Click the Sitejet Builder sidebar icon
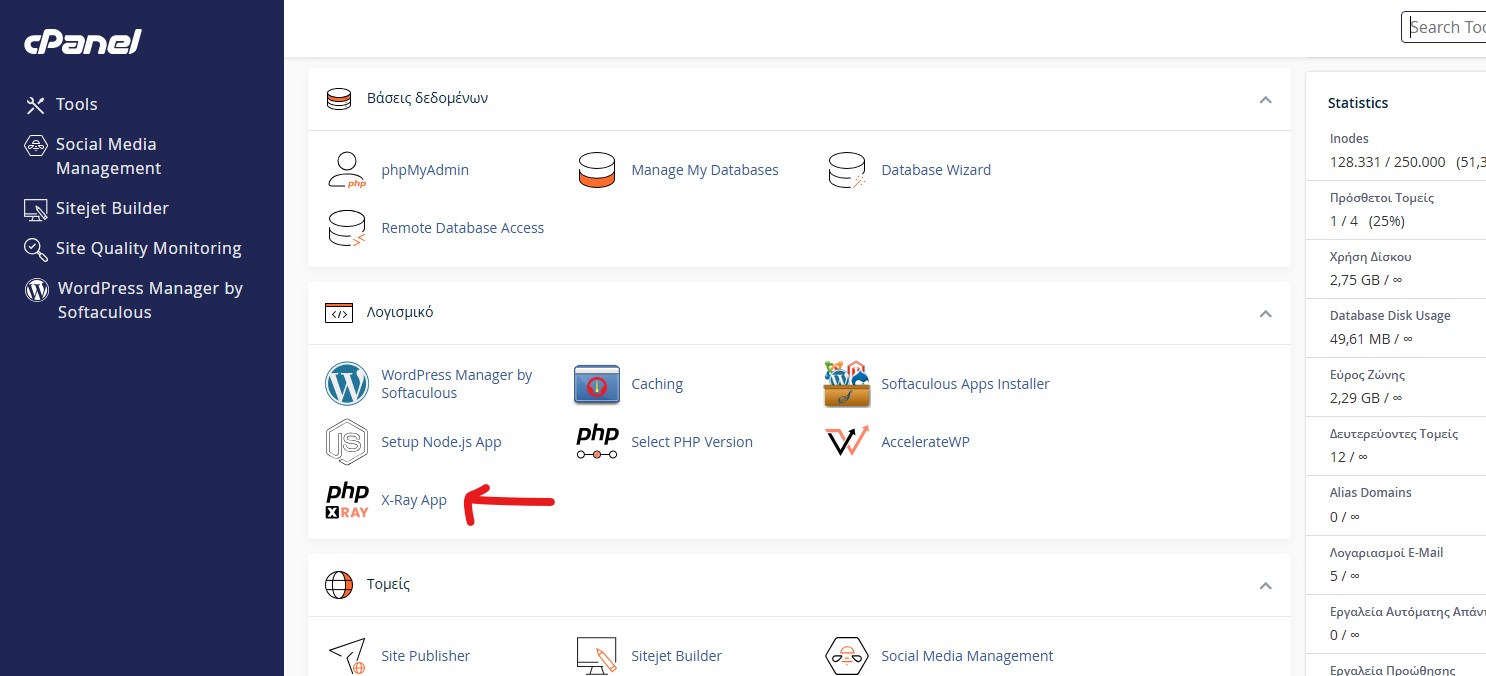This screenshot has height=676, width=1486. (x=36, y=209)
